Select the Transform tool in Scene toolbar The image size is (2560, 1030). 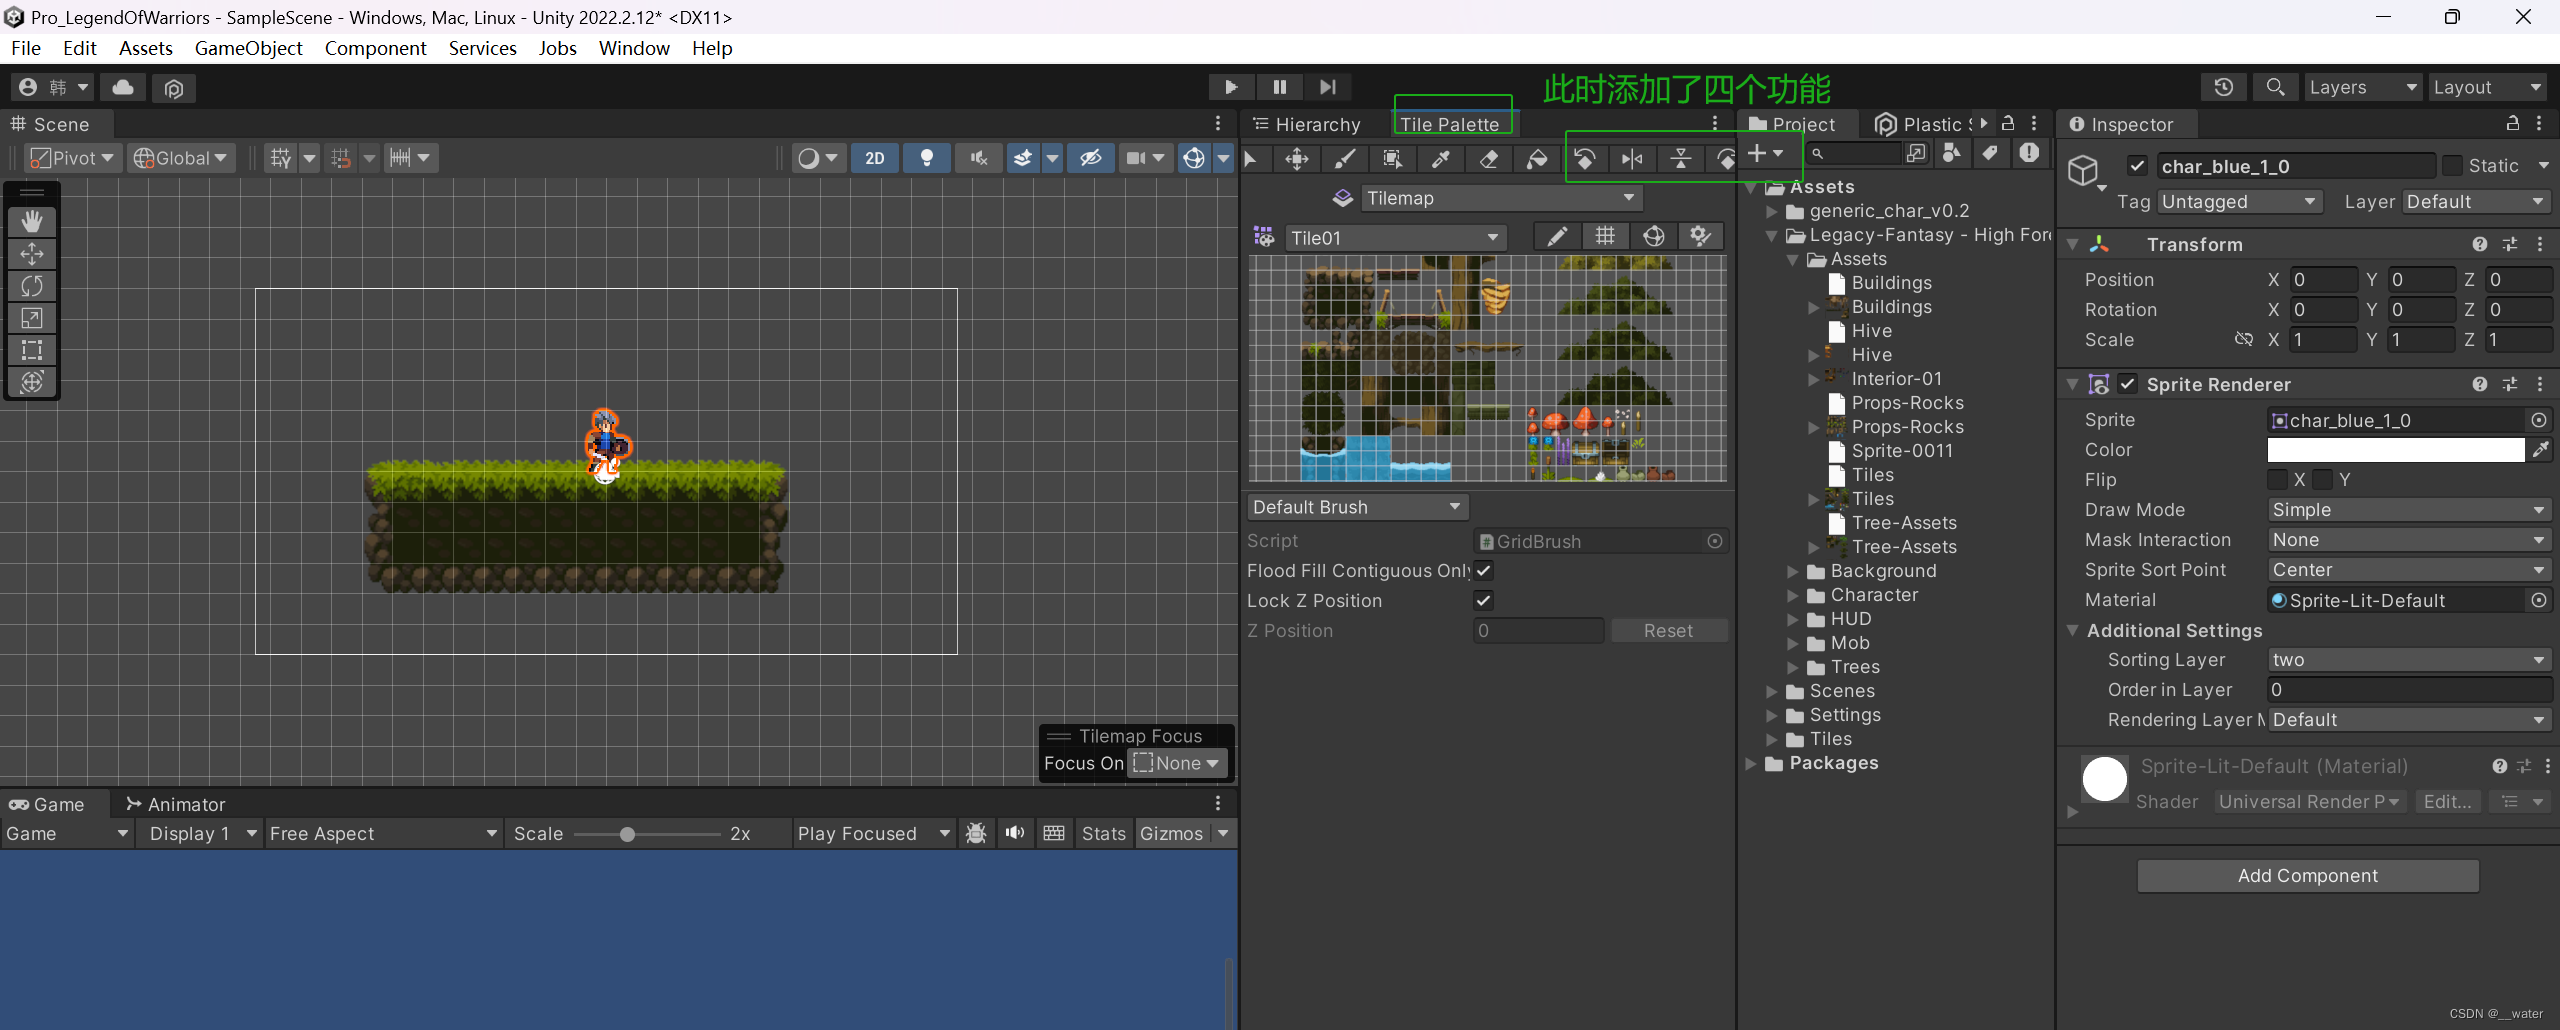(x=32, y=382)
